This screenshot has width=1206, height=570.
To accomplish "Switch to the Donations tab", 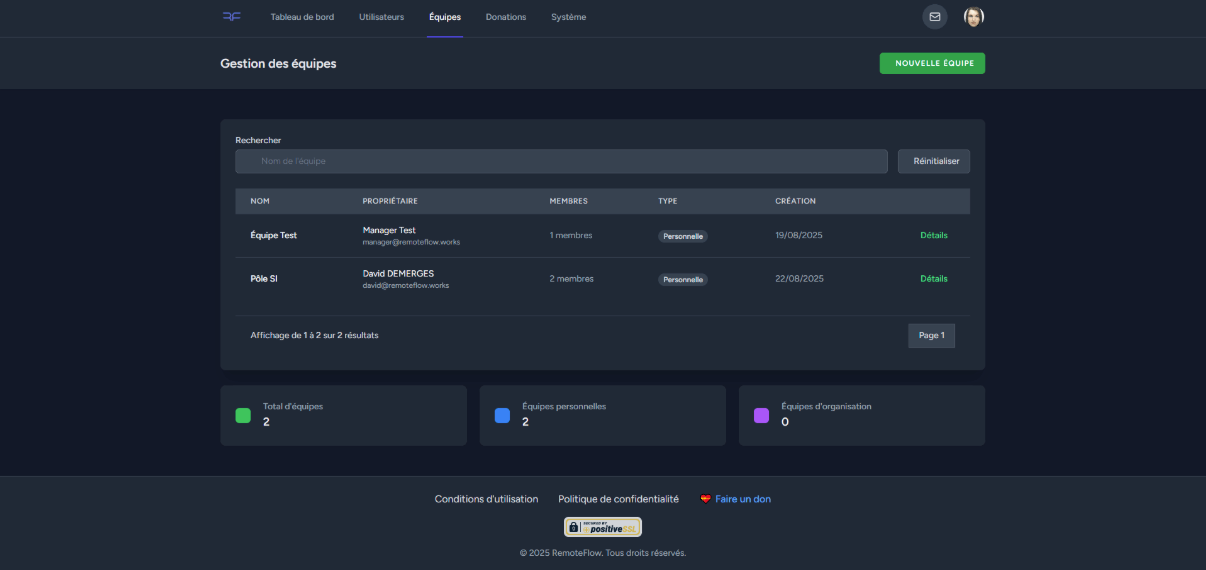I will [x=506, y=17].
